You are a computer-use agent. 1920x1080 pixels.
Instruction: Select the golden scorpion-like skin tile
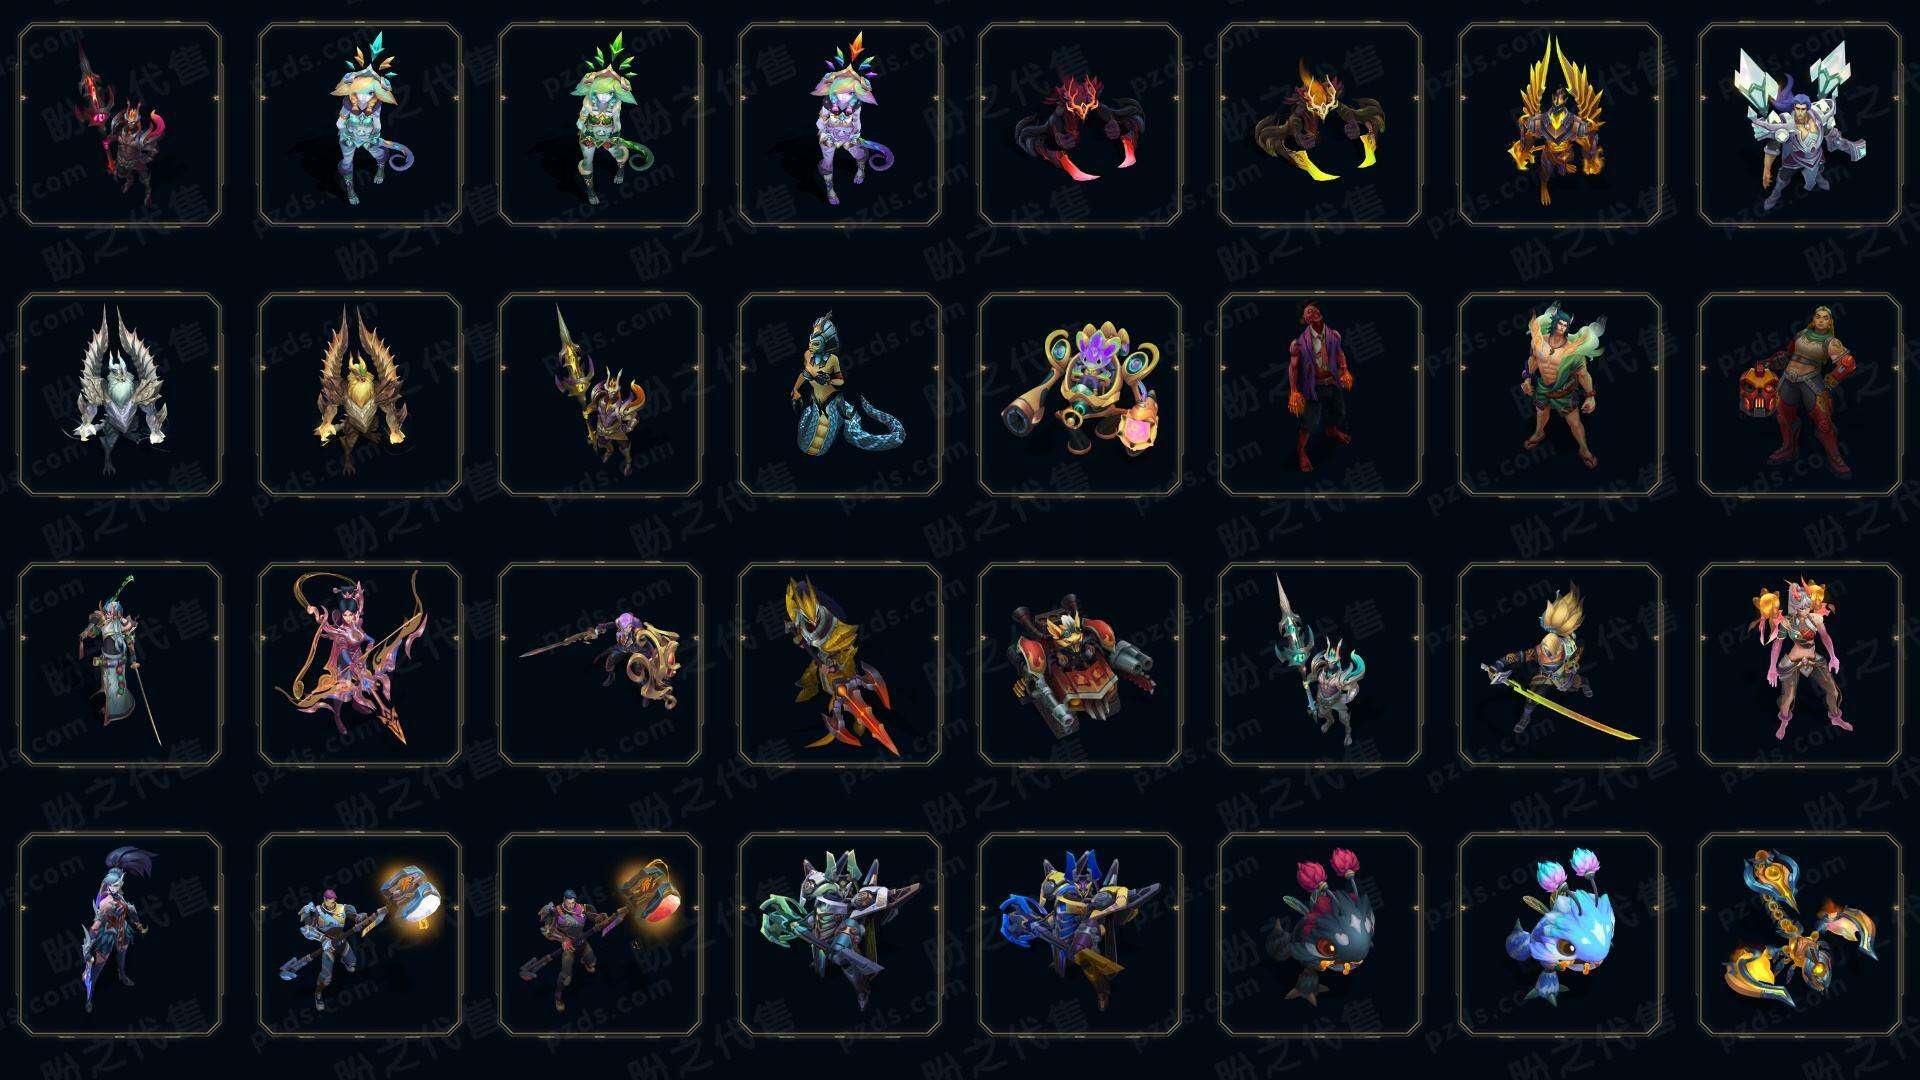(x=1800, y=934)
